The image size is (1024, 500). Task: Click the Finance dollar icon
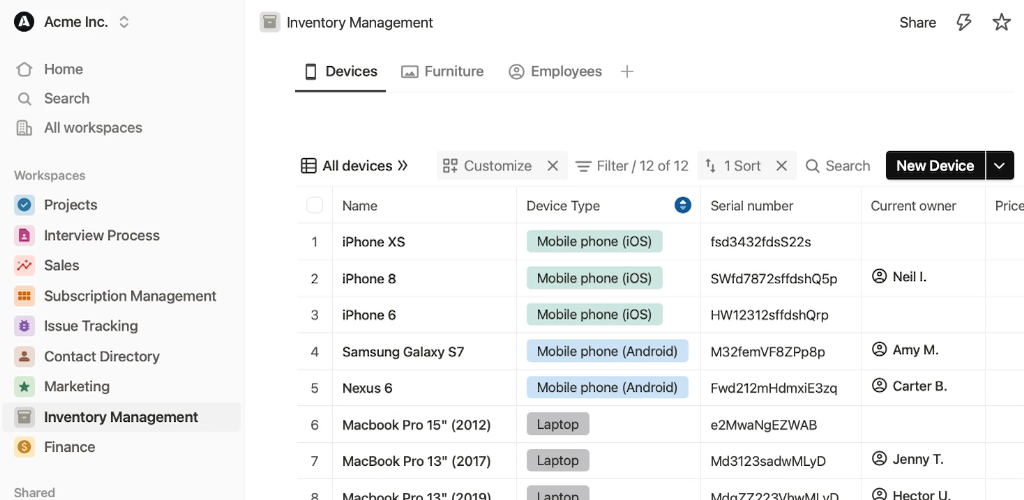pyautogui.click(x=24, y=447)
